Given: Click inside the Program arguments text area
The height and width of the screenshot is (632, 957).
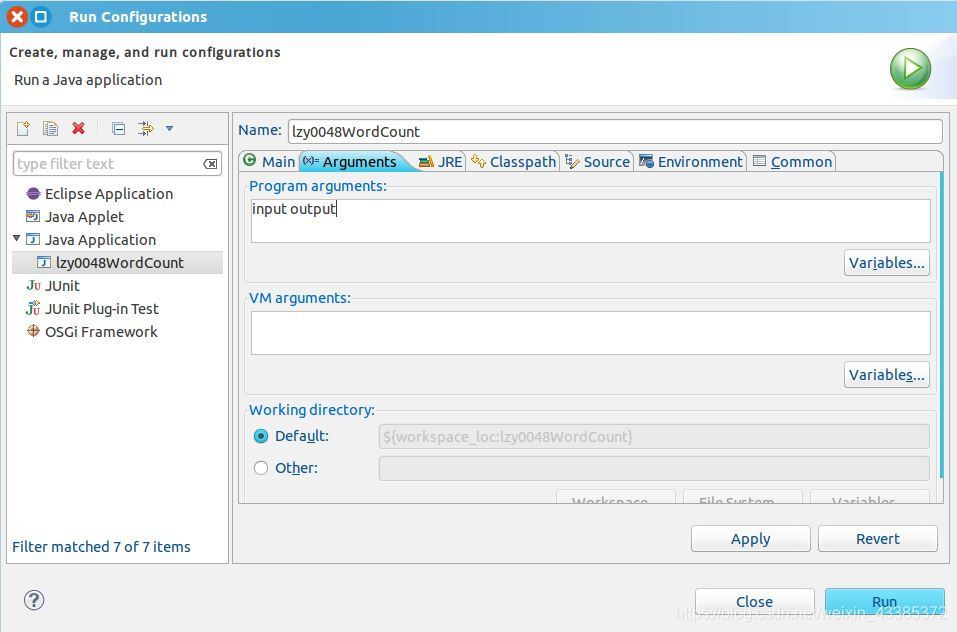Looking at the screenshot, I should click(591, 221).
